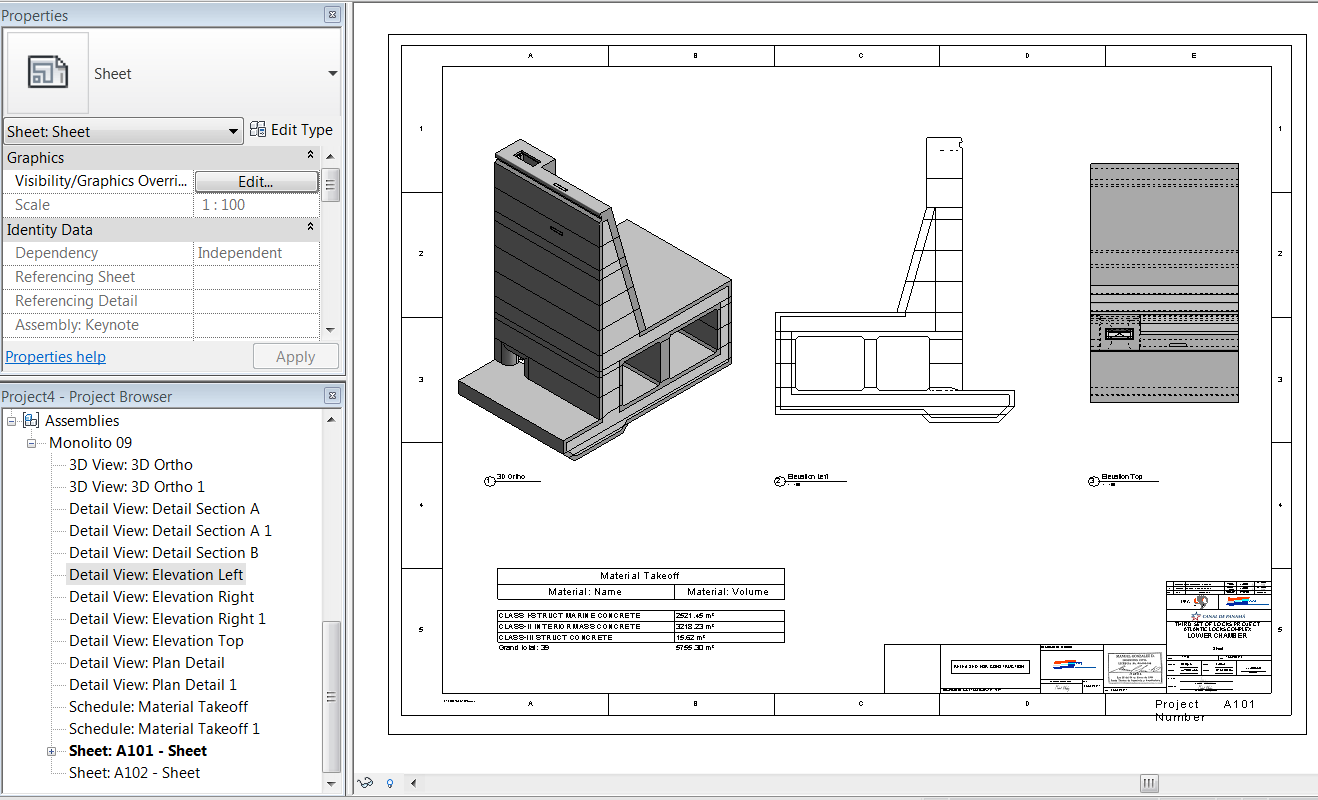The width and height of the screenshot is (1318, 800).
Task: Select 'Schedule: Material Takeoff 1'
Action: tap(165, 729)
